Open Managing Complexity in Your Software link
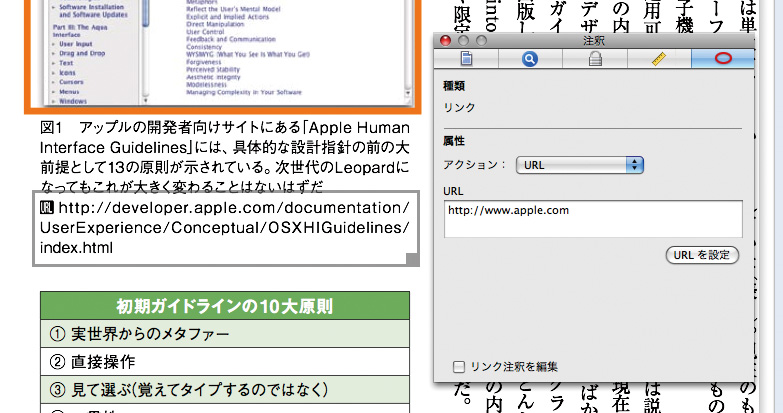The height and width of the screenshot is (413, 783). pos(244,92)
